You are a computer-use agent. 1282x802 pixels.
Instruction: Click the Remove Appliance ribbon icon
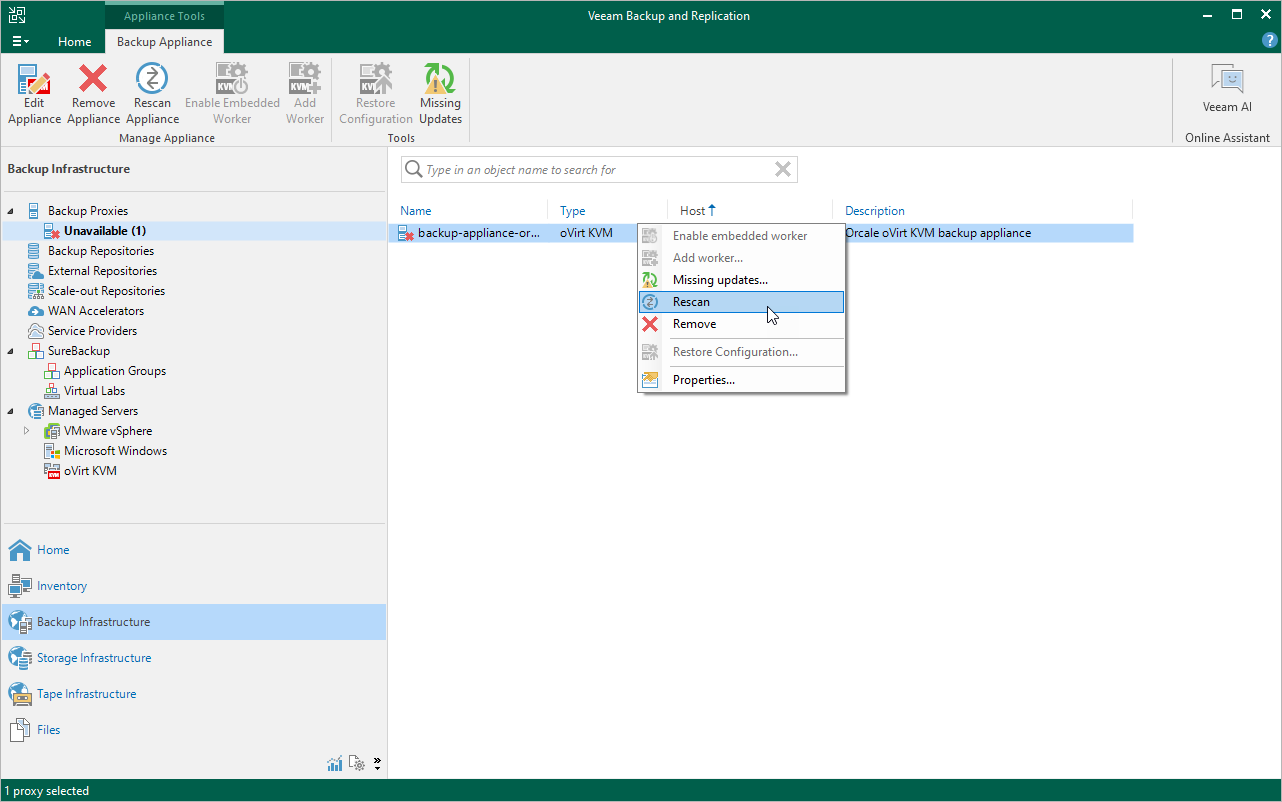pyautogui.click(x=93, y=94)
